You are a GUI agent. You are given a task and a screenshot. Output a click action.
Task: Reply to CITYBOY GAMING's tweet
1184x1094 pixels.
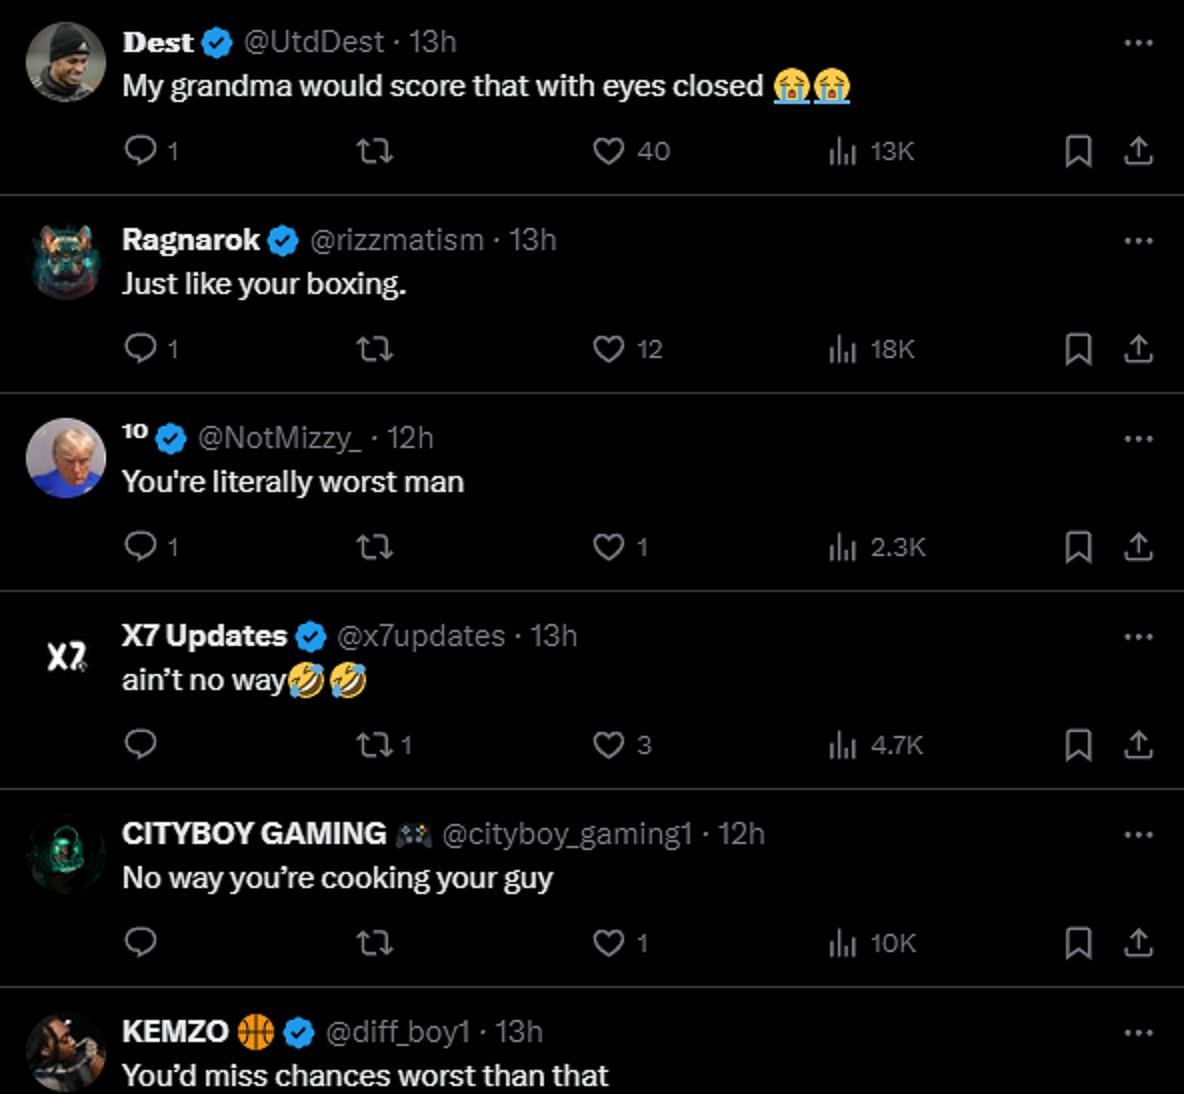tap(141, 943)
